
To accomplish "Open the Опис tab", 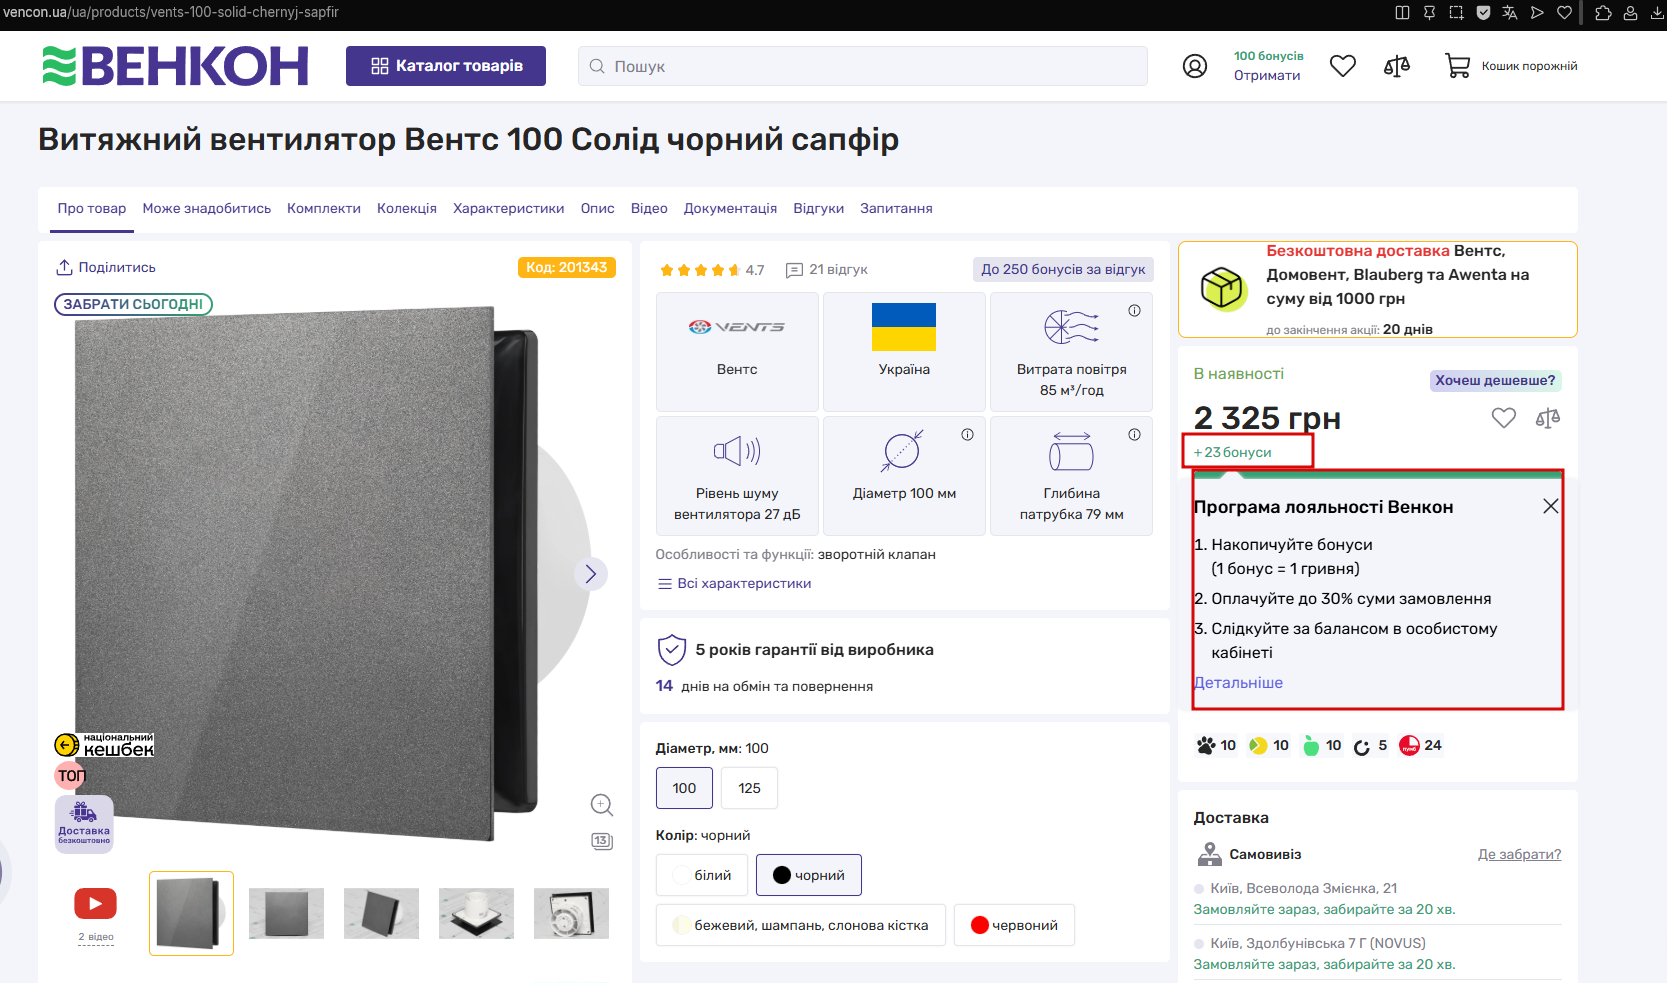I will coord(598,209).
